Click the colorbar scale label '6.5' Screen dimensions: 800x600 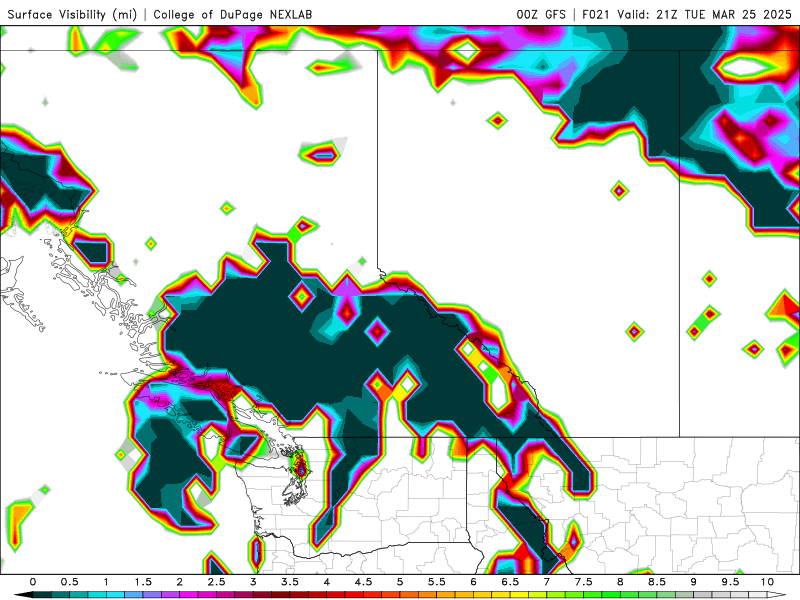[510, 582]
